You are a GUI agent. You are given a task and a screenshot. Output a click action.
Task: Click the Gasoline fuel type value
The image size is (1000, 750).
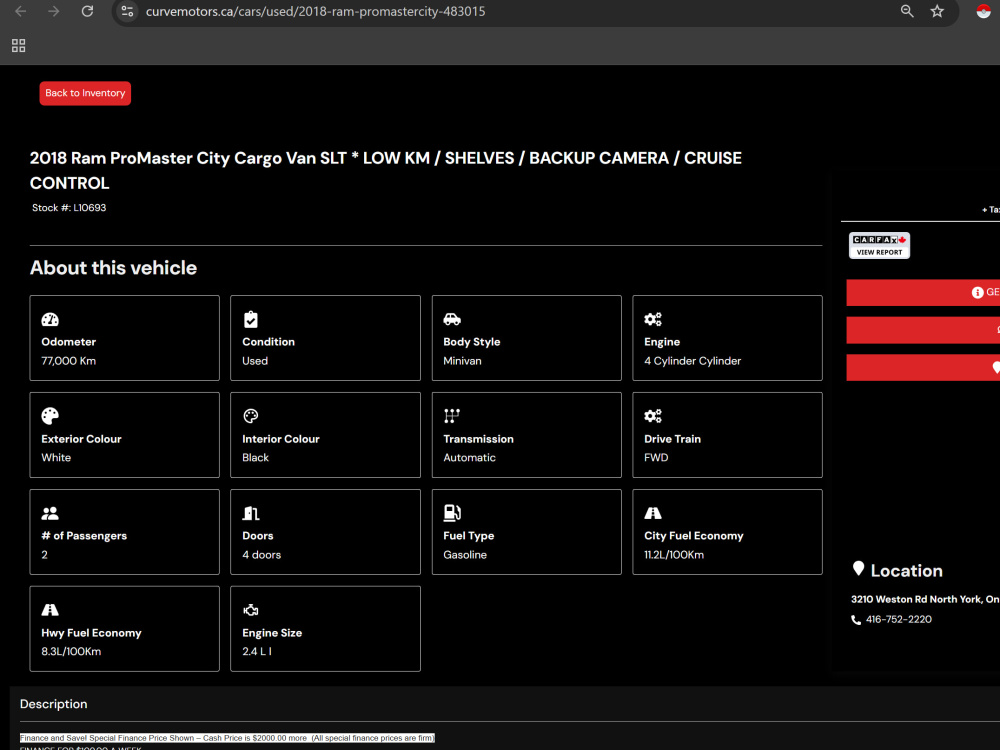click(x=465, y=555)
